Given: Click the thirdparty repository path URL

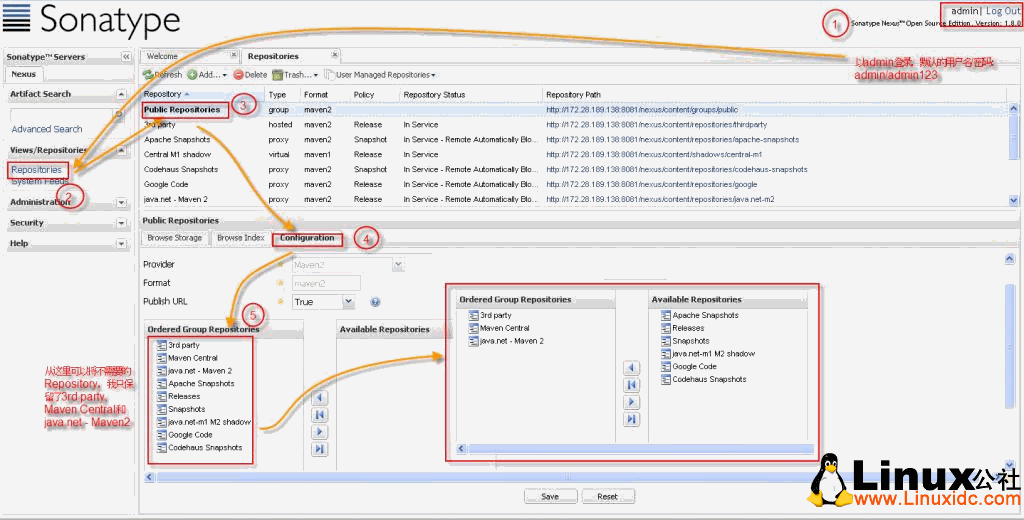Looking at the screenshot, I should pyautogui.click(x=656, y=125).
